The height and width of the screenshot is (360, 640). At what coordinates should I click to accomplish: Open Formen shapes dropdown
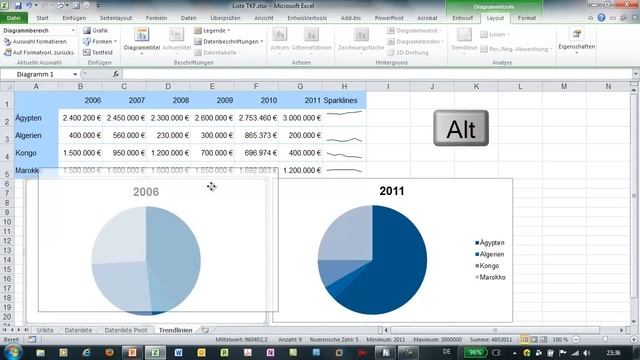[x=100, y=42]
